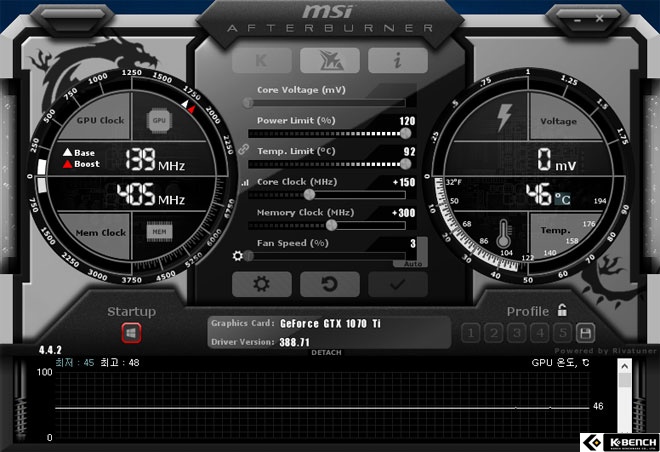Image resolution: width=660 pixels, height=452 pixels.
Task: Click the 4.4.2 version number
Action: point(50,350)
